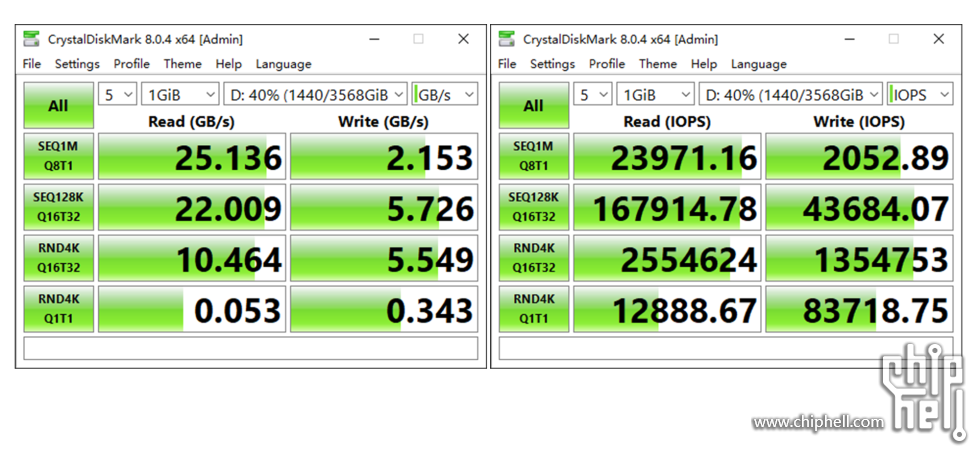Click RND4K Q16T32 read result 10.464
The width and height of the screenshot is (980, 457).
click(x=192, y=258)
